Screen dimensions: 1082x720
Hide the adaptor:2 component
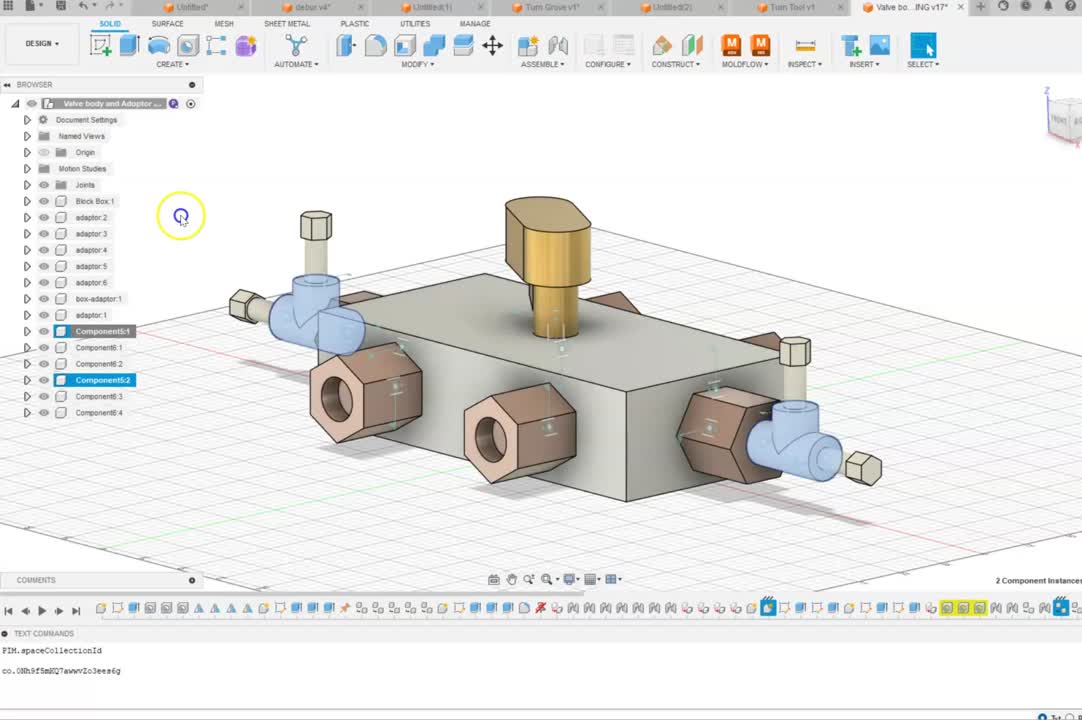coord(44,217)
